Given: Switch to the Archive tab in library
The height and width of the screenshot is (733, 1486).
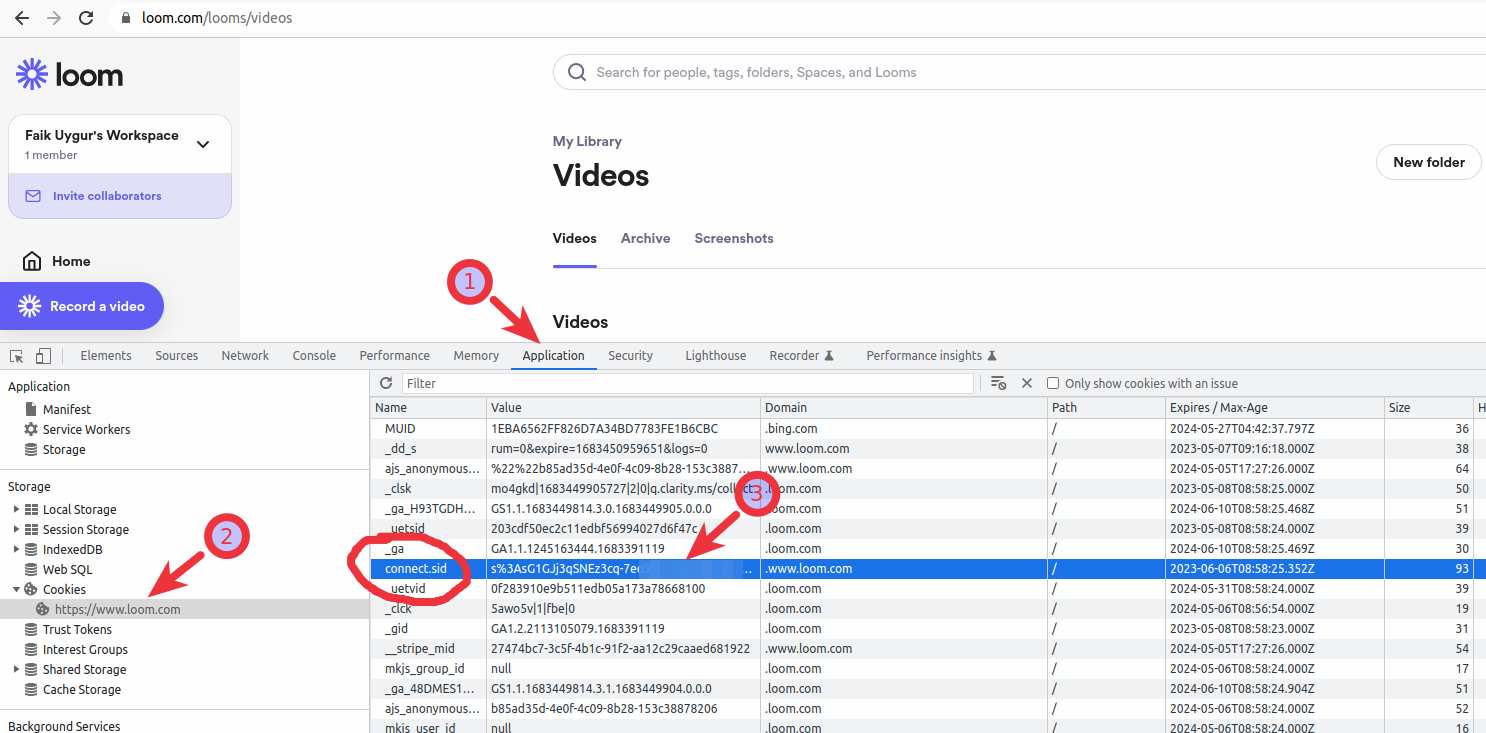Looking at the screenshot, I should (x=646, y=238).
